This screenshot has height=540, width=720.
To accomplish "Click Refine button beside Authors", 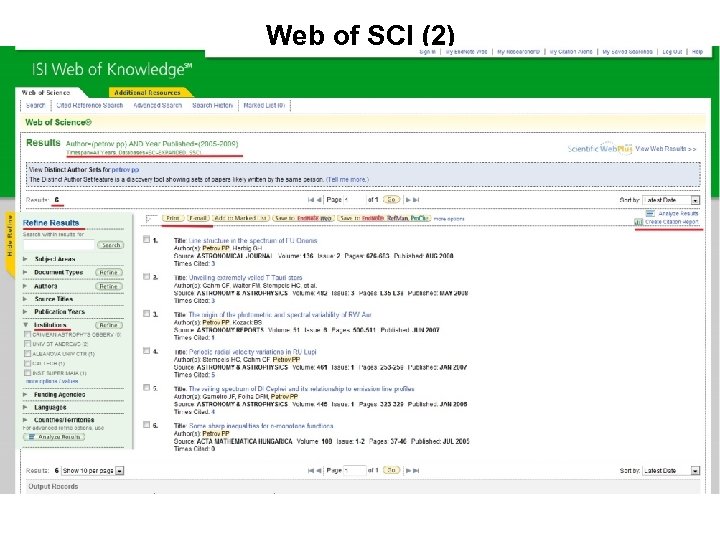I will 109,287.
